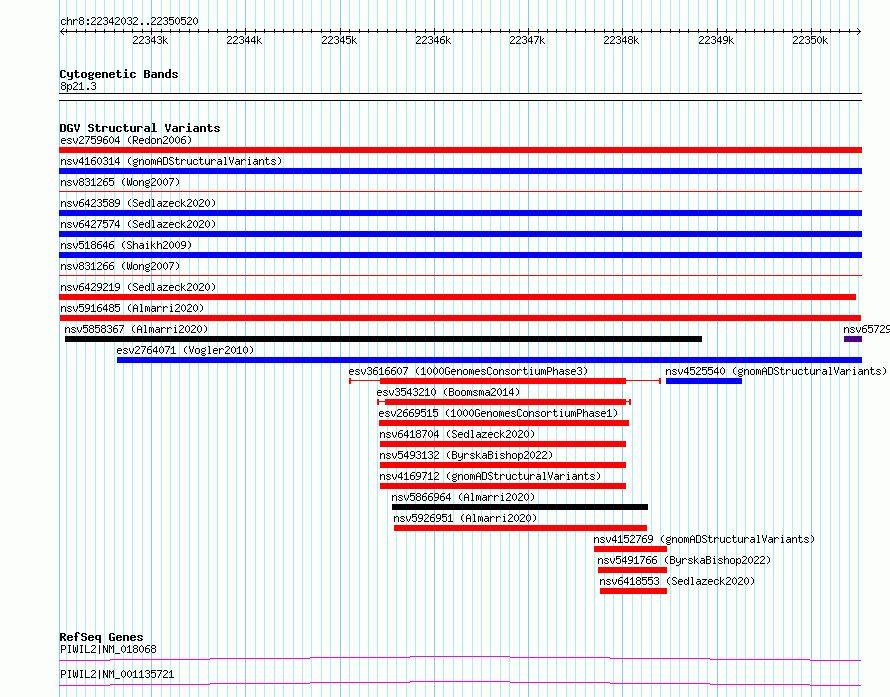Select nsv6423589 (Sedlazeck2020) label

pos(138,203)
